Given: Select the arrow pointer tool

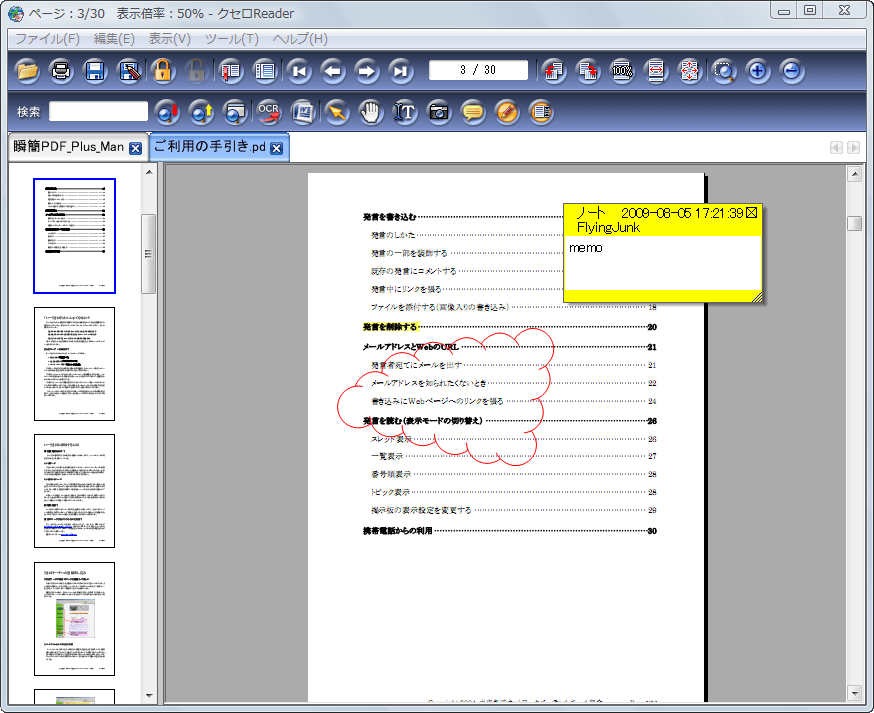Looking at the screenshot, I should click(x=337, y=112).
